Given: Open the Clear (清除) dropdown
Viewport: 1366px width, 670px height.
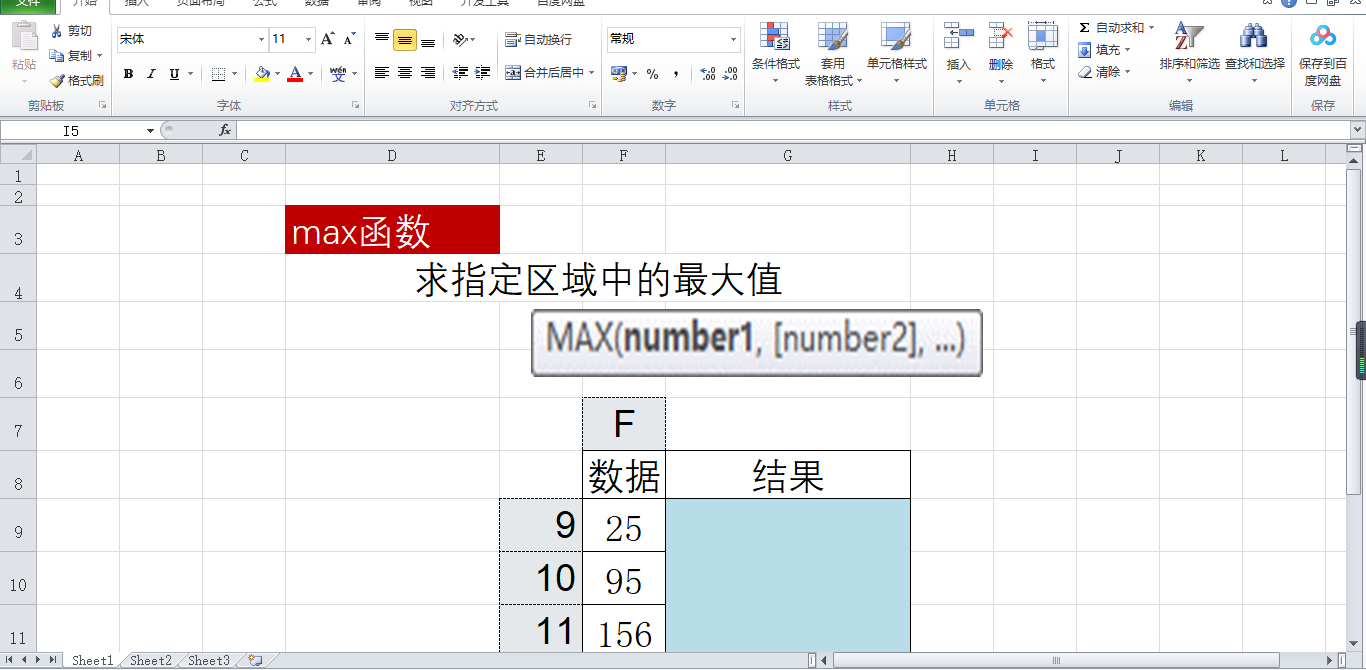Looking at the screenshot, I should [1105, 72].
